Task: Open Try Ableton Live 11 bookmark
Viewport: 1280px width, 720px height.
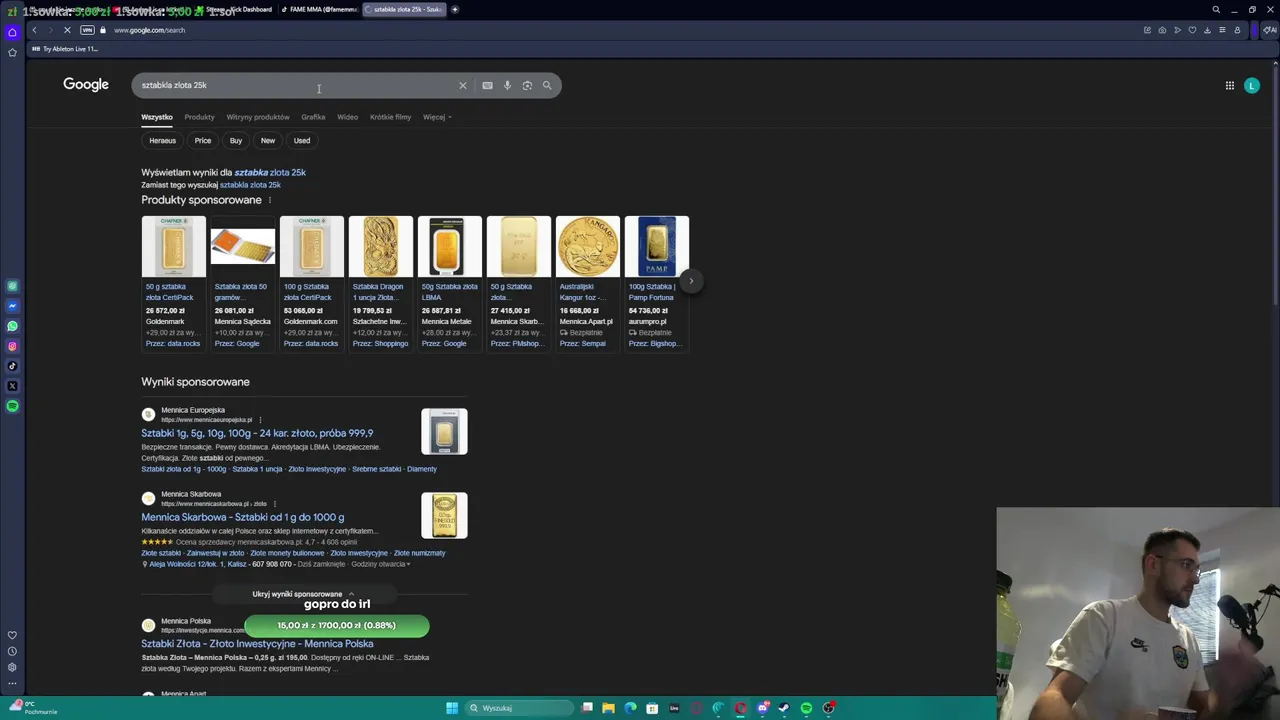Action: [x=66, y=49]
